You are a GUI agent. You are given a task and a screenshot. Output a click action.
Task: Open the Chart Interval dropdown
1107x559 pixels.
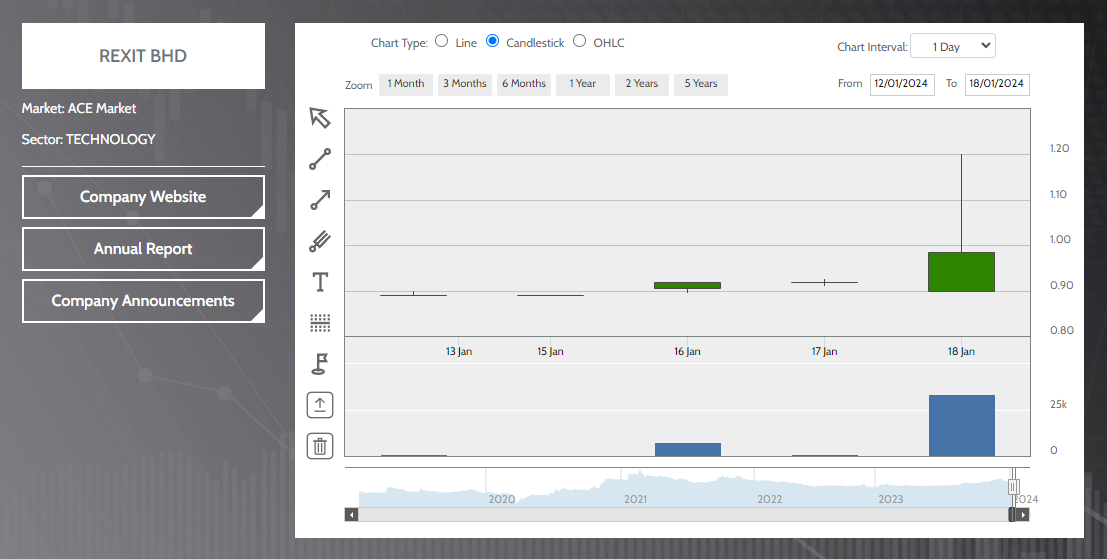coord(953,47)
